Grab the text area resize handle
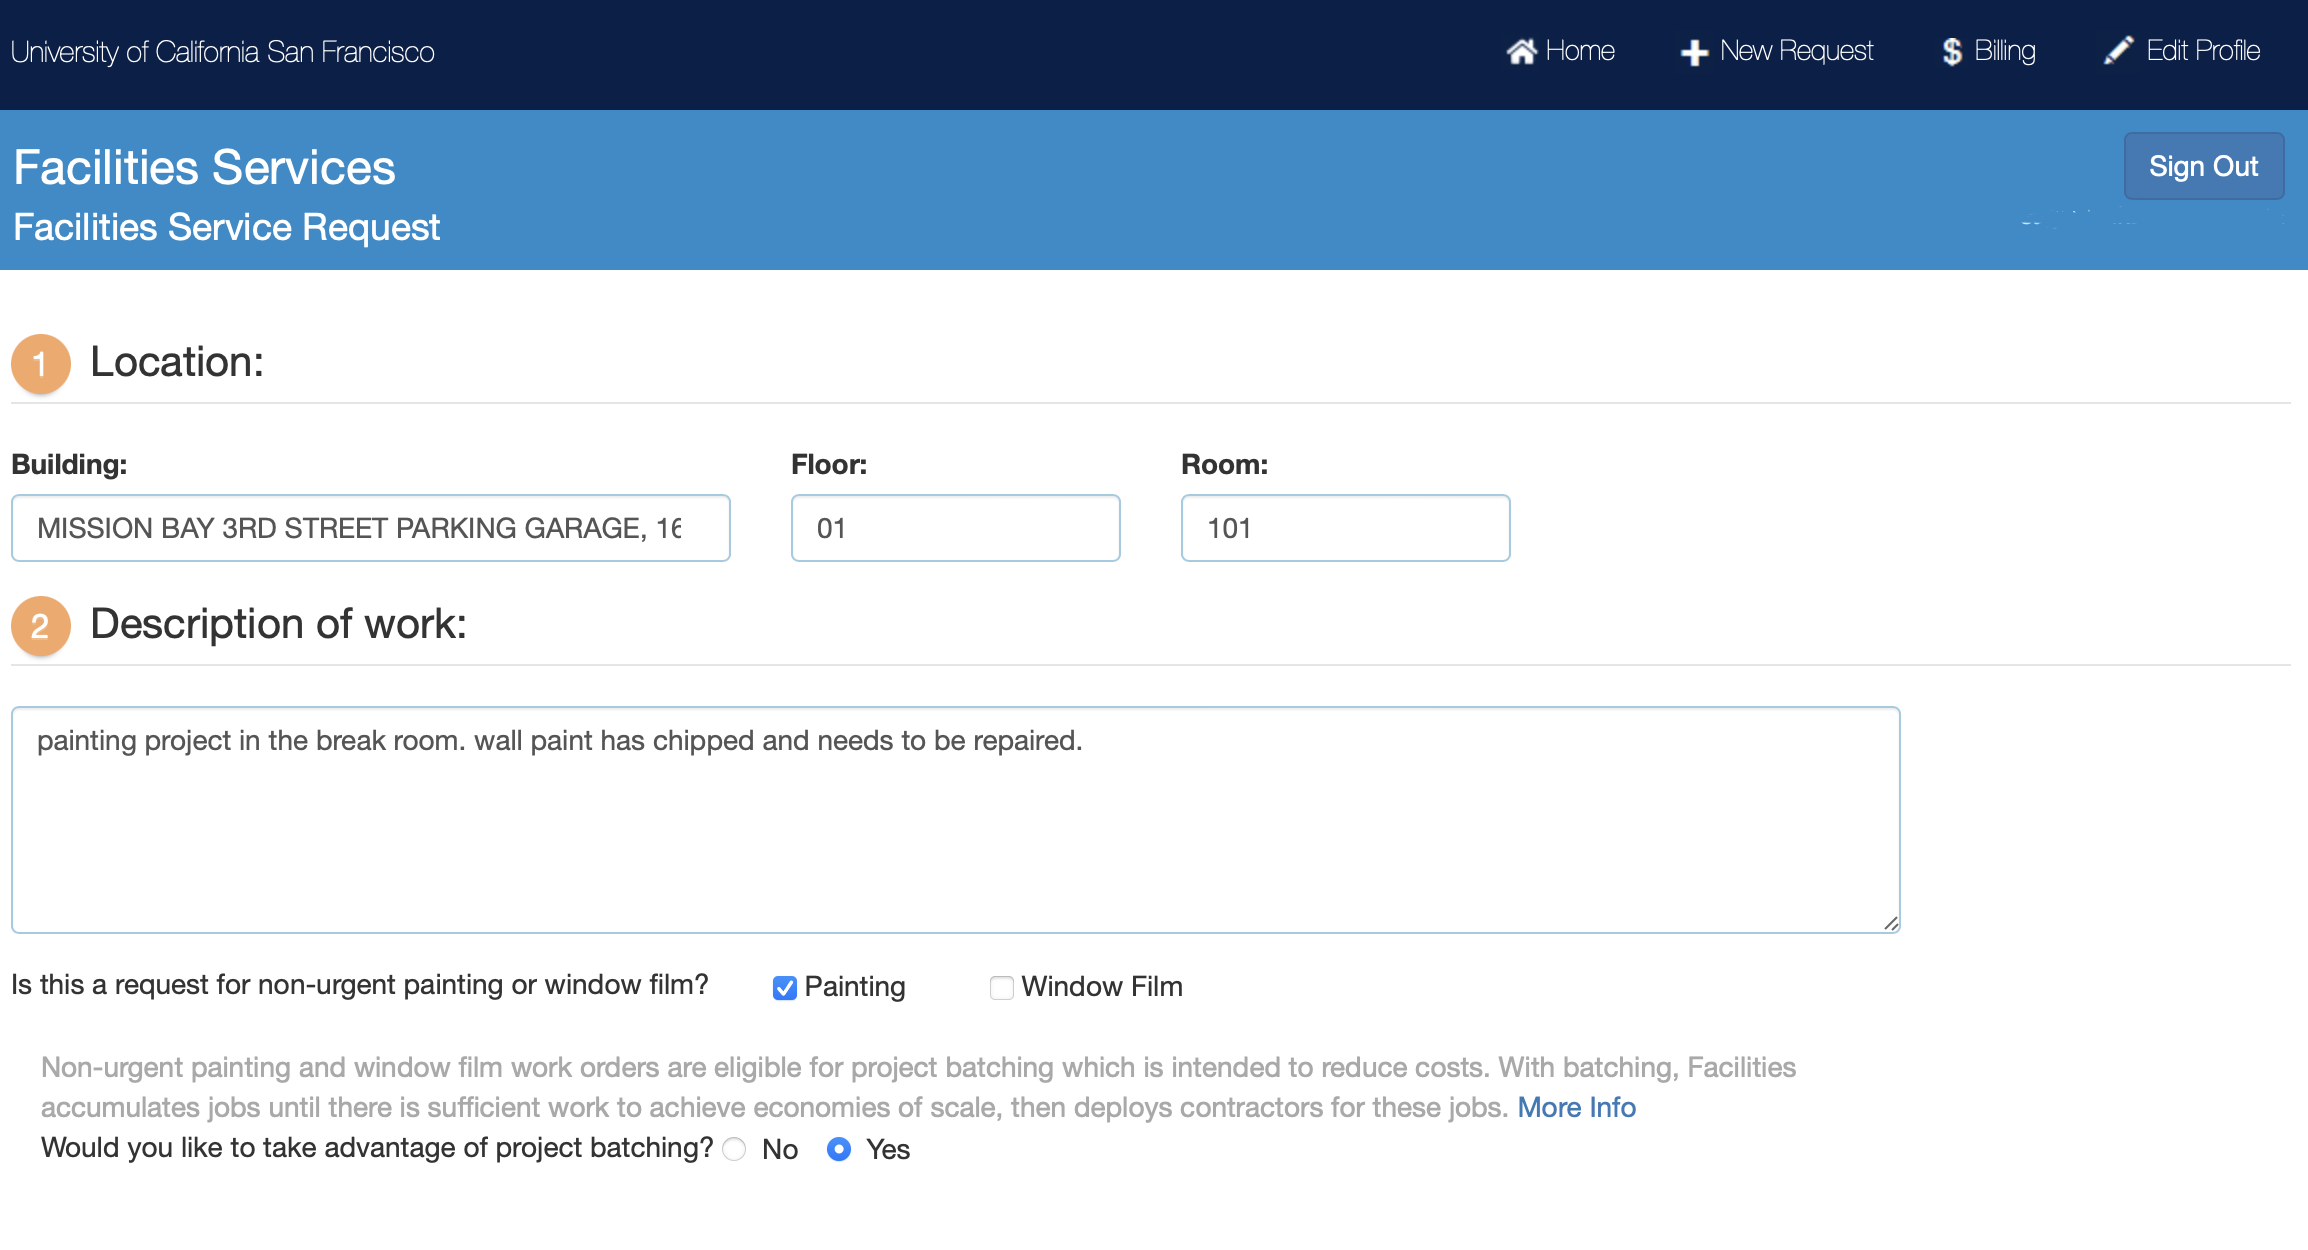 point(1890,923)
